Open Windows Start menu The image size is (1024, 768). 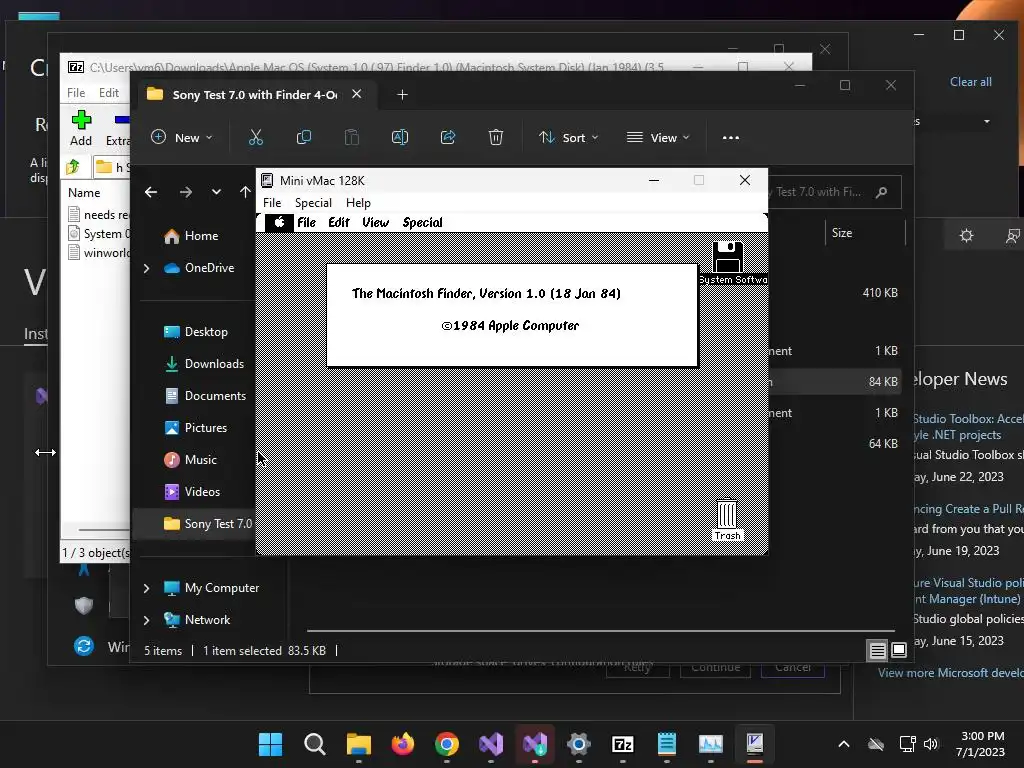pos(270,744)
